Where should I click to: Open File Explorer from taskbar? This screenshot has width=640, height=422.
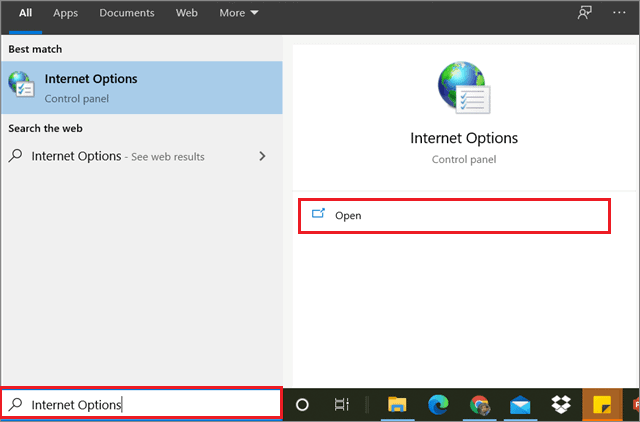click(397, 404)
